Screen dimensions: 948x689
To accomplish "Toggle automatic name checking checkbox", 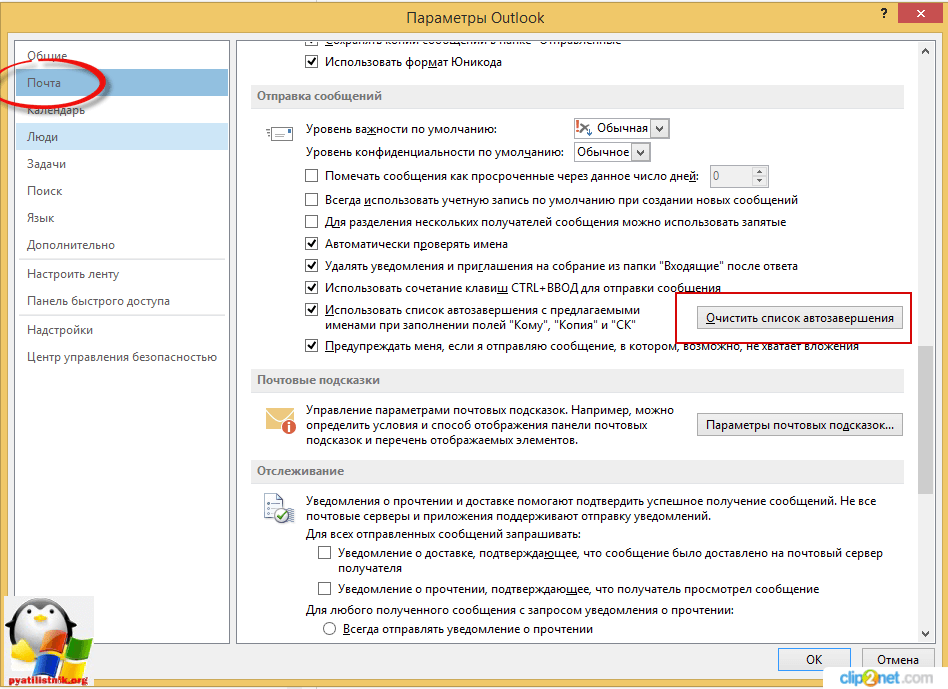I will [311, 244].
